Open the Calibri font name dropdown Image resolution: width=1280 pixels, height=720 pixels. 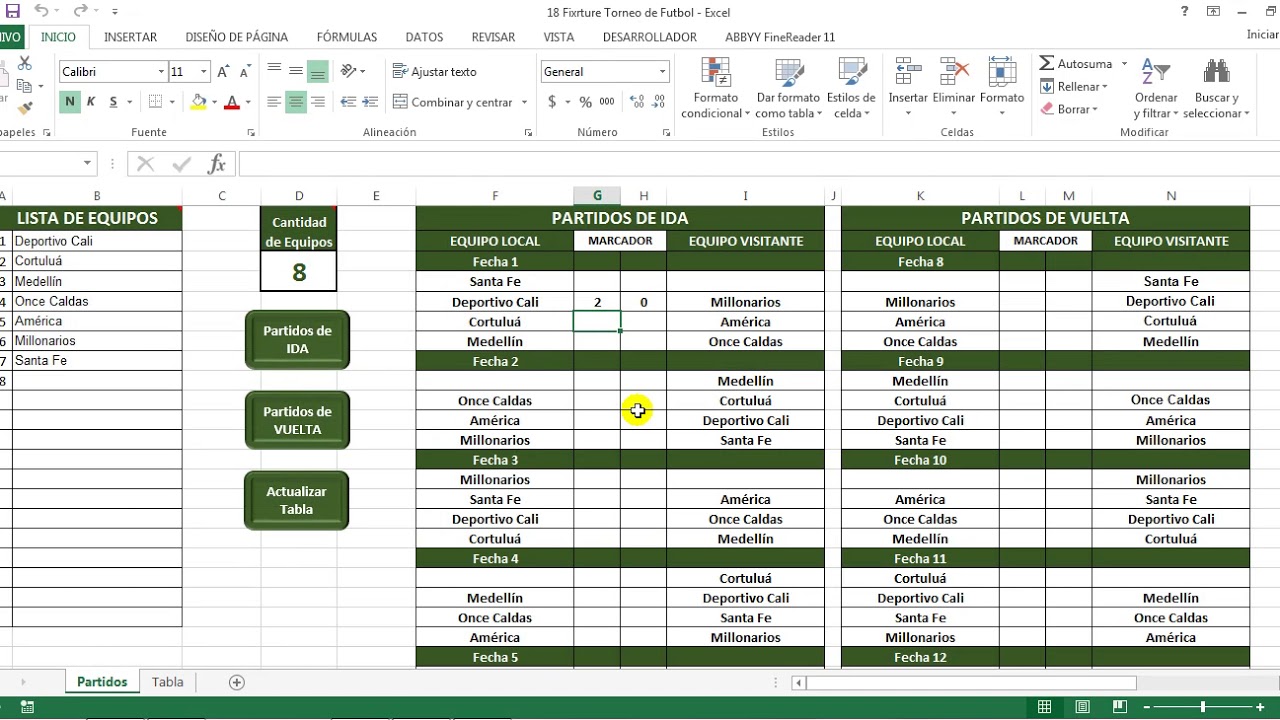[x=161, y=72]
